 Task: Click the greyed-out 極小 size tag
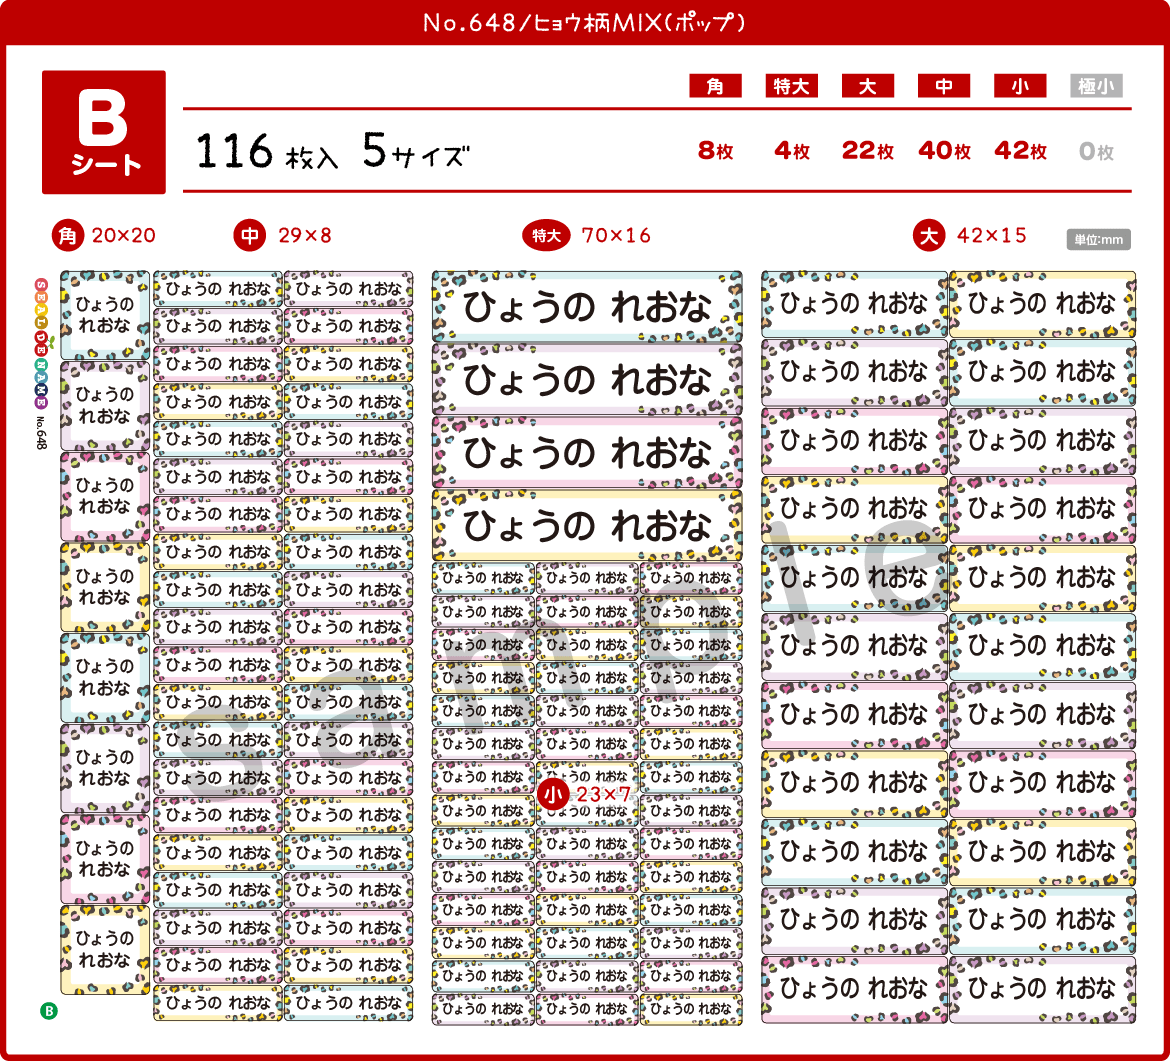(1096, 86)
